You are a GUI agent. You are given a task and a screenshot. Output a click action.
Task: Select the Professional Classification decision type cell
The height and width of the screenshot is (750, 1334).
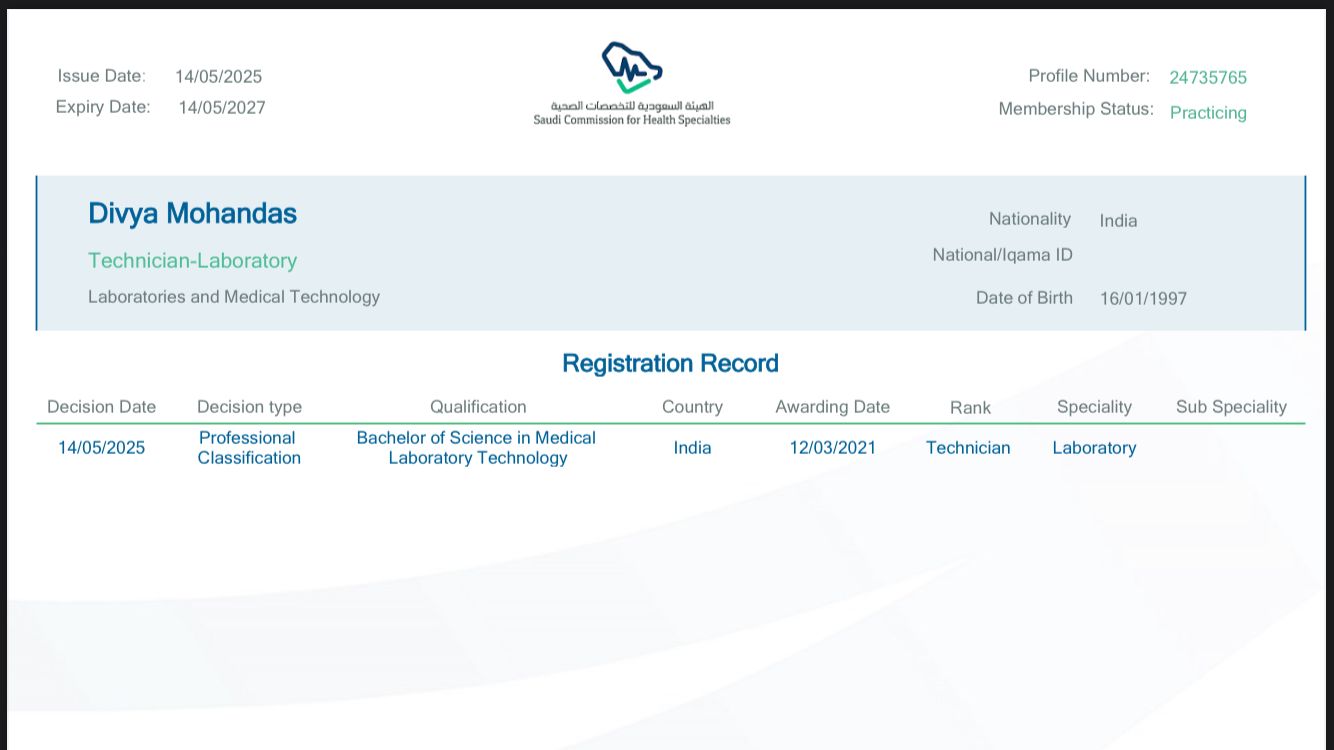249,448
